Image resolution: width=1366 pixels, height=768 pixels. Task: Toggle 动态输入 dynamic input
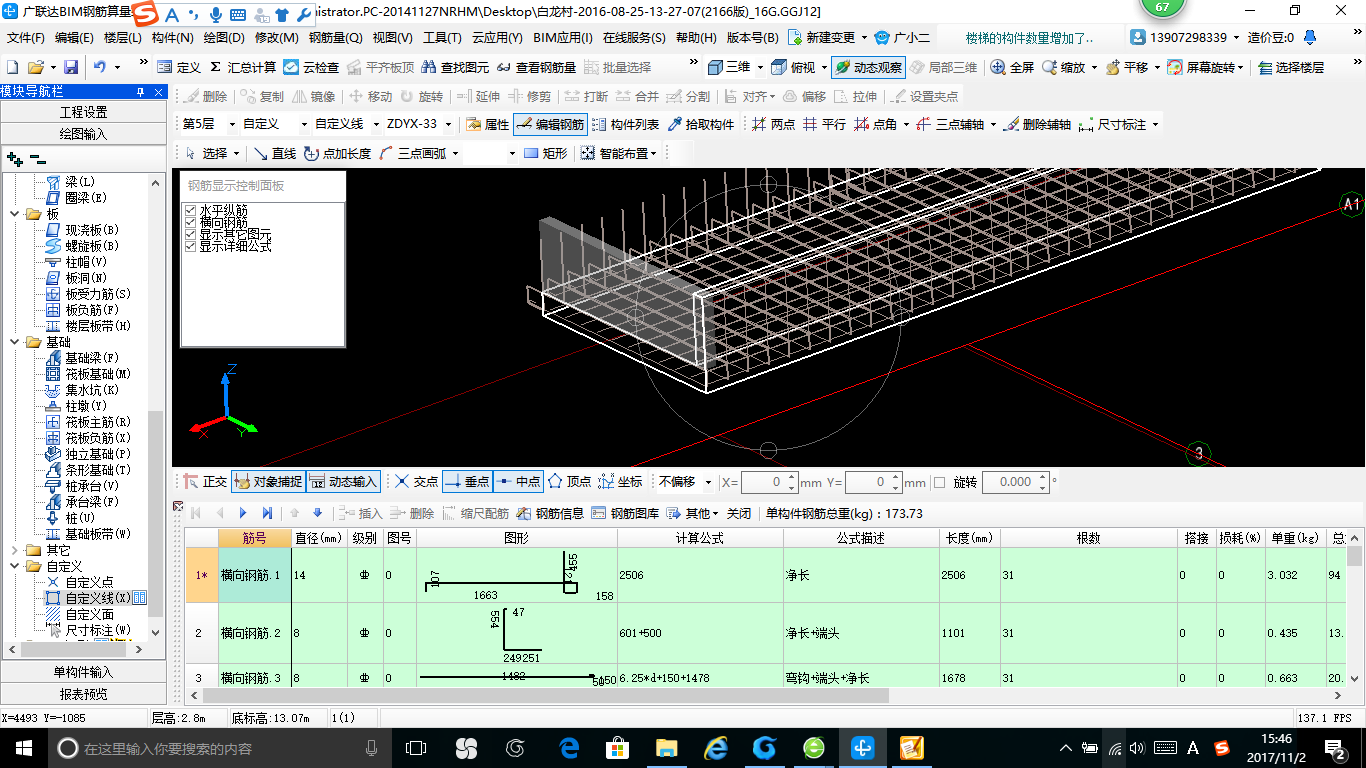click(x=343, y=481)
